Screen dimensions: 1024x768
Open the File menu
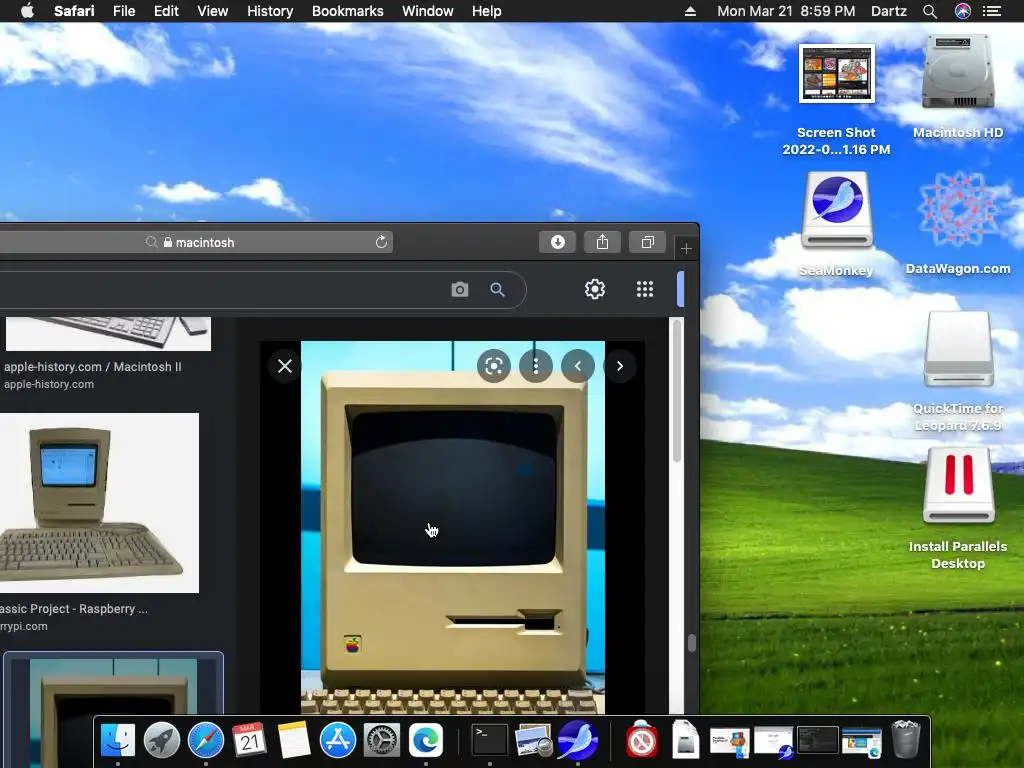[124, 11]
